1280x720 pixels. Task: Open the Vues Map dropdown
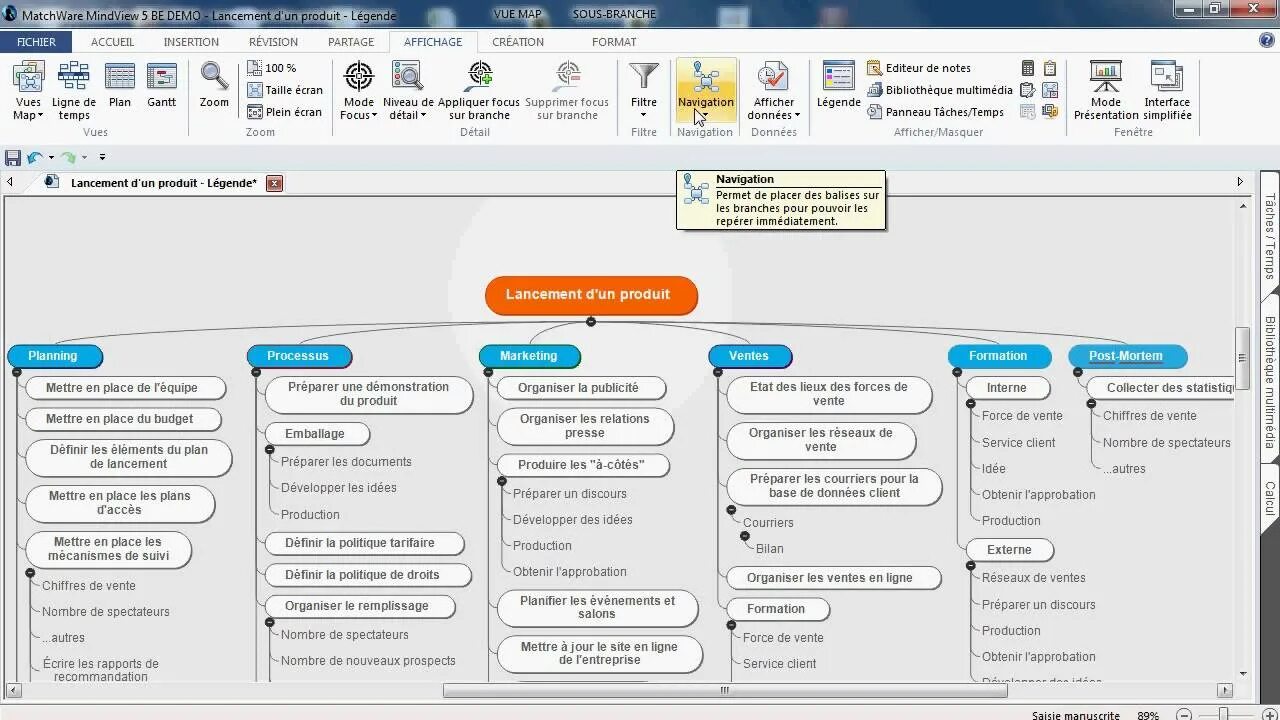click(28, 92)
